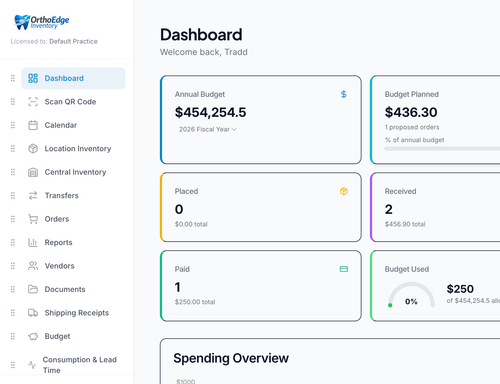
Task: Open the Paid orders card
Action: coord(261,286)
